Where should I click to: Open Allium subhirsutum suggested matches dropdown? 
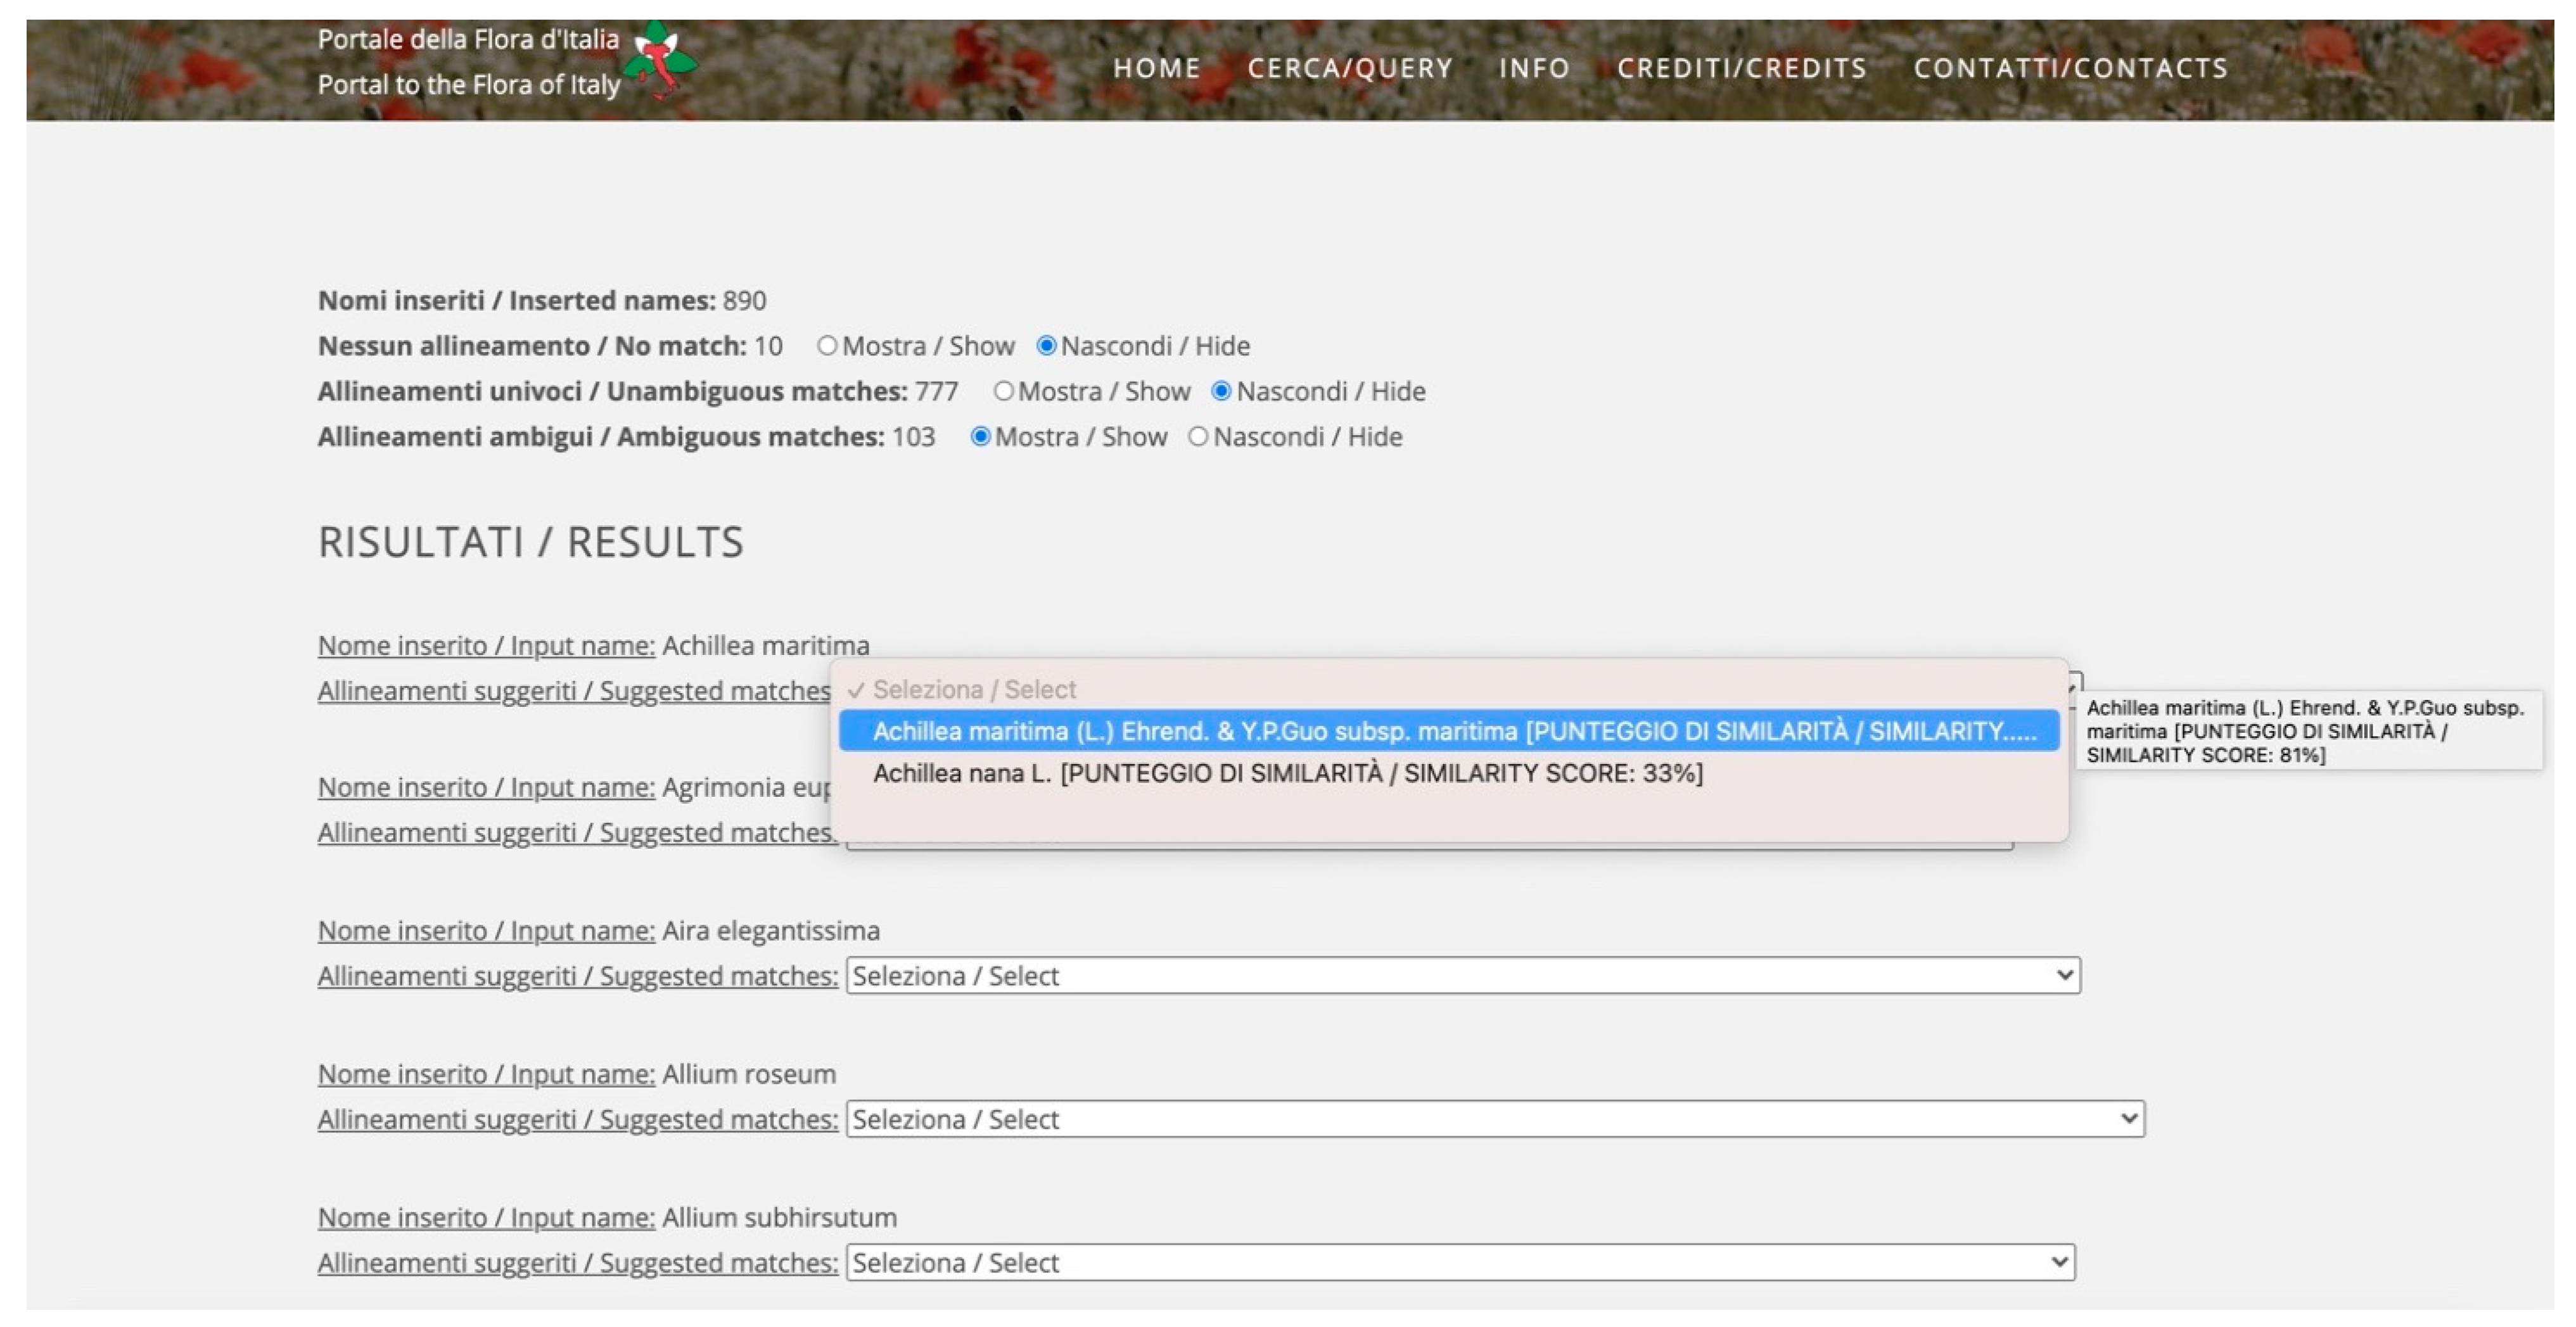point(1459,1262)
